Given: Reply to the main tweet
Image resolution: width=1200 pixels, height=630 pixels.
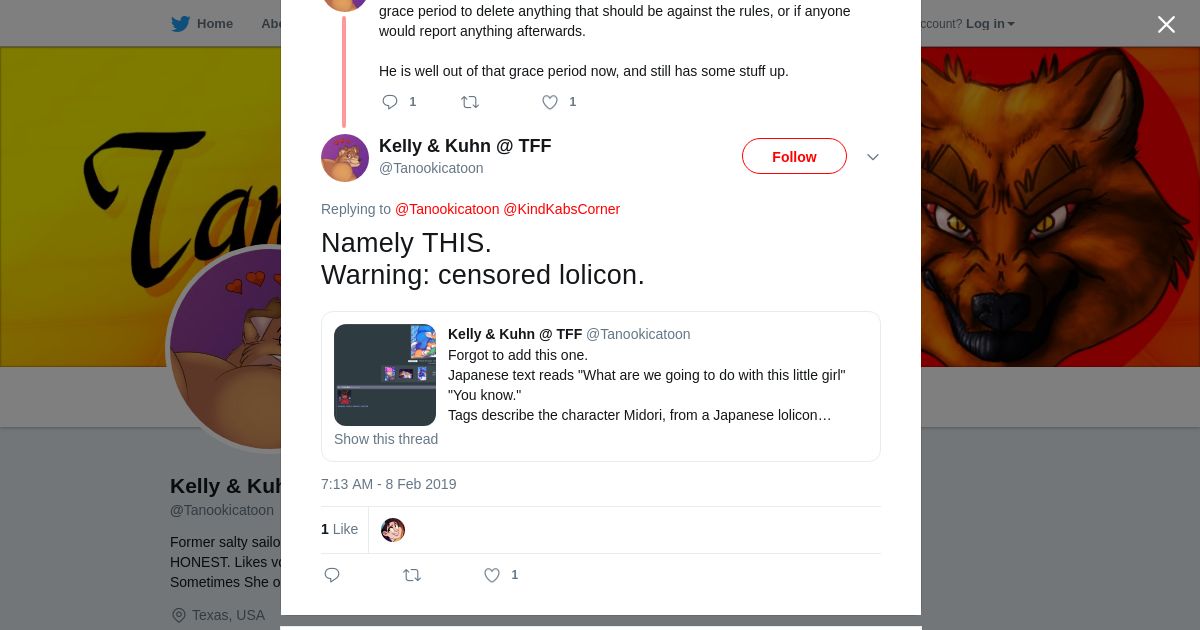Looking at the screenshot, I should coord(333,575).
